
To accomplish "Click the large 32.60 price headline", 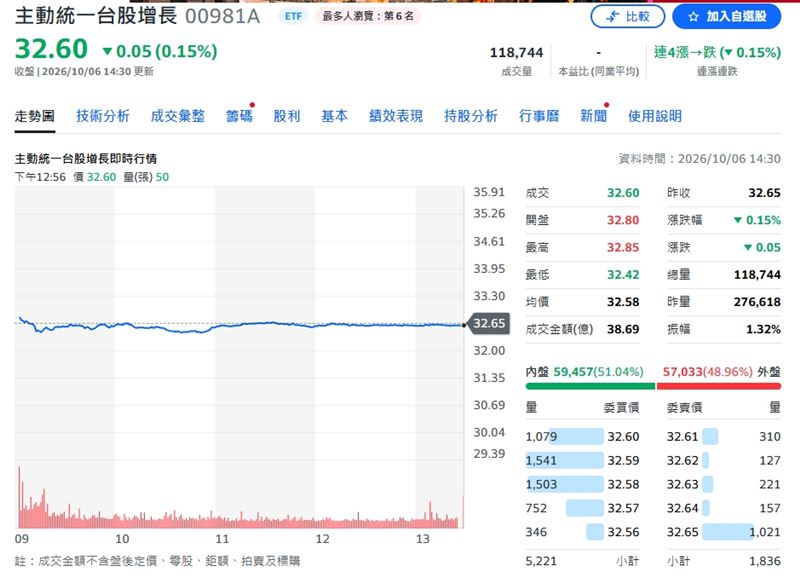I will point(52,49).
